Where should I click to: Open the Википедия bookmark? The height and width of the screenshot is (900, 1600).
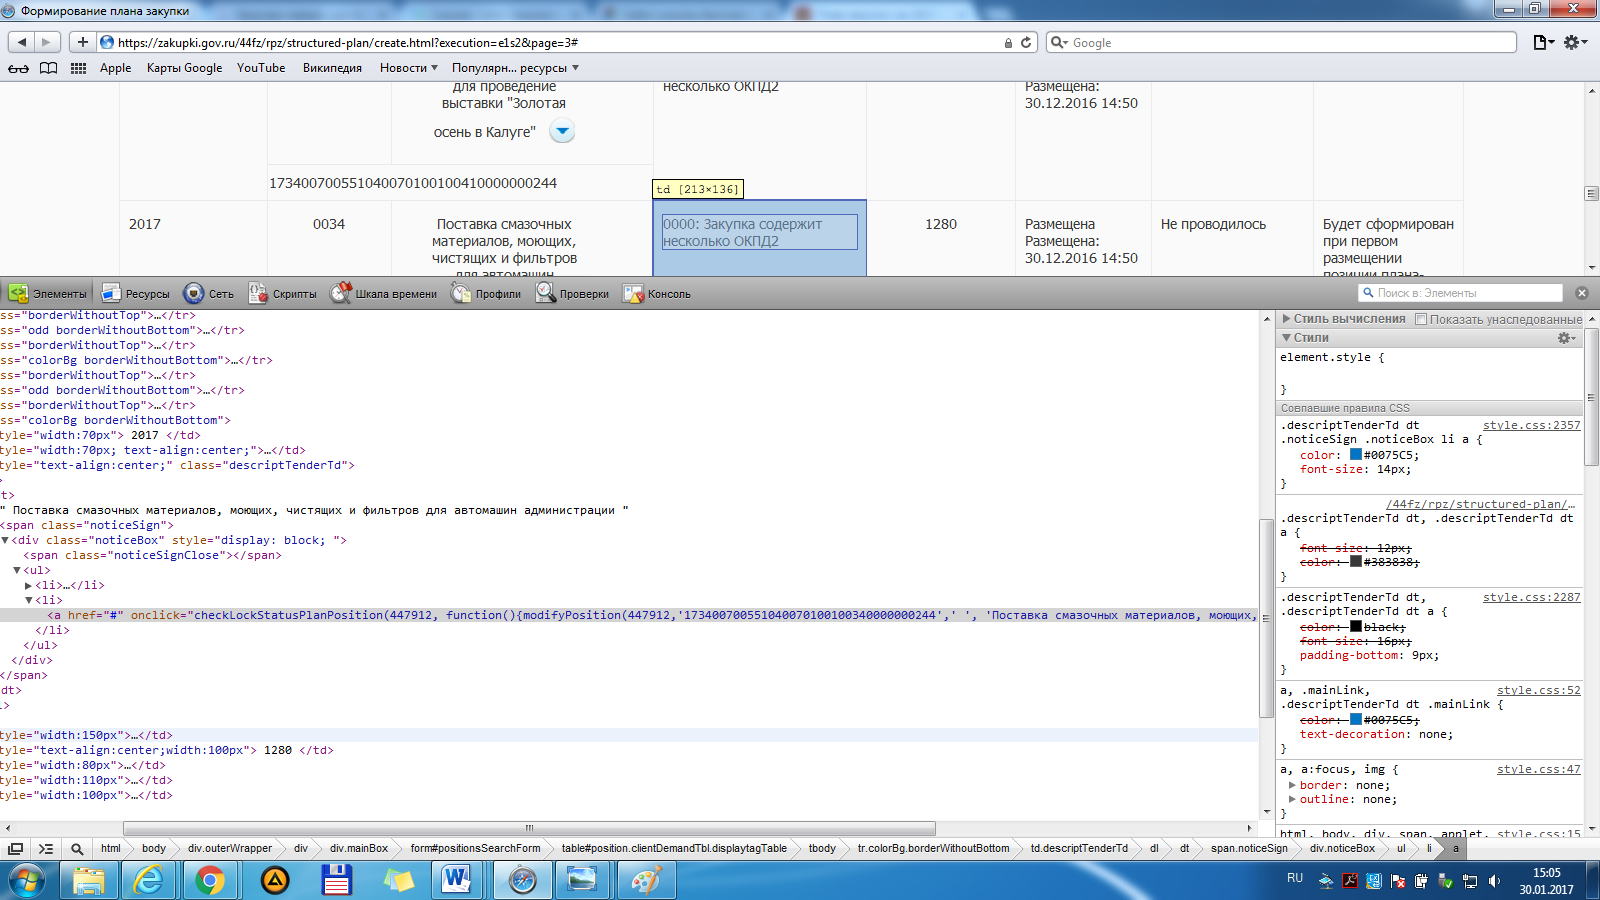tap(332, 68)
